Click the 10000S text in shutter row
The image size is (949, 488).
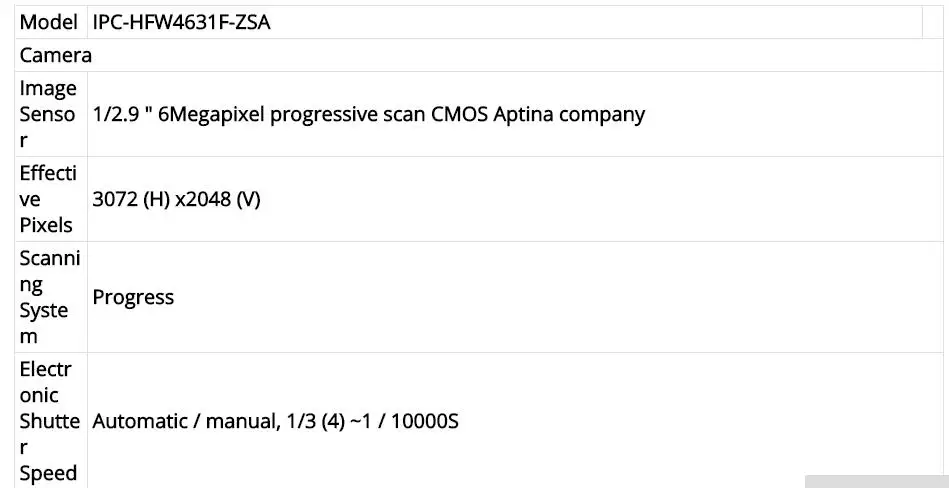425,421
